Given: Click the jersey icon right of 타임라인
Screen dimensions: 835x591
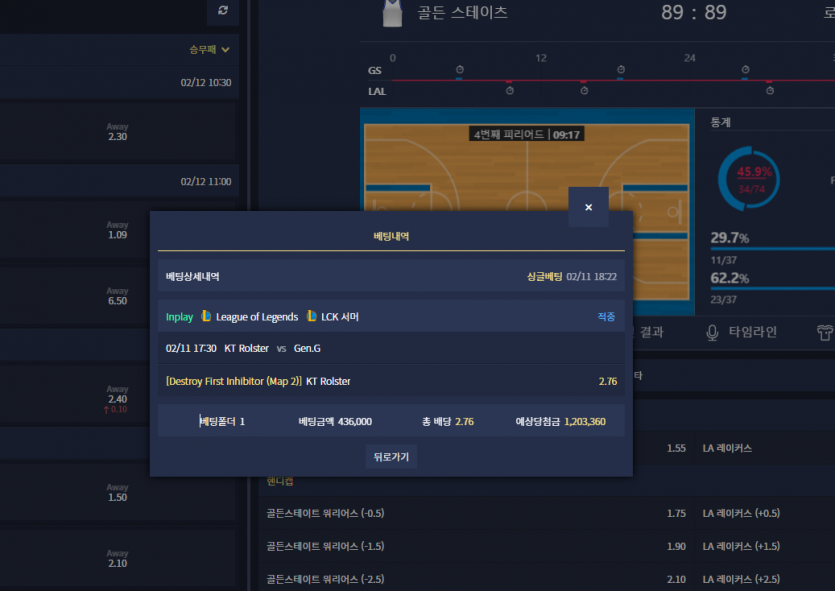Looking at the screenshot, I should click(825, 332).
